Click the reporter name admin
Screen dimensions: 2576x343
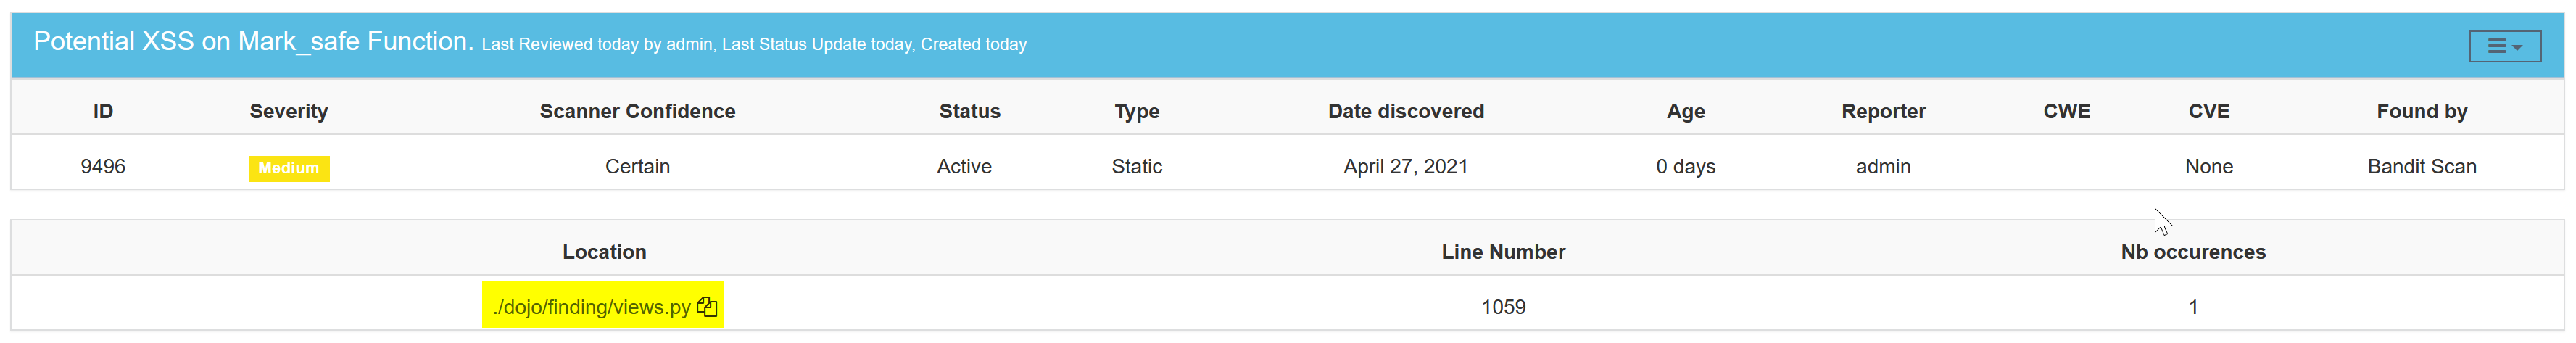1883,166
